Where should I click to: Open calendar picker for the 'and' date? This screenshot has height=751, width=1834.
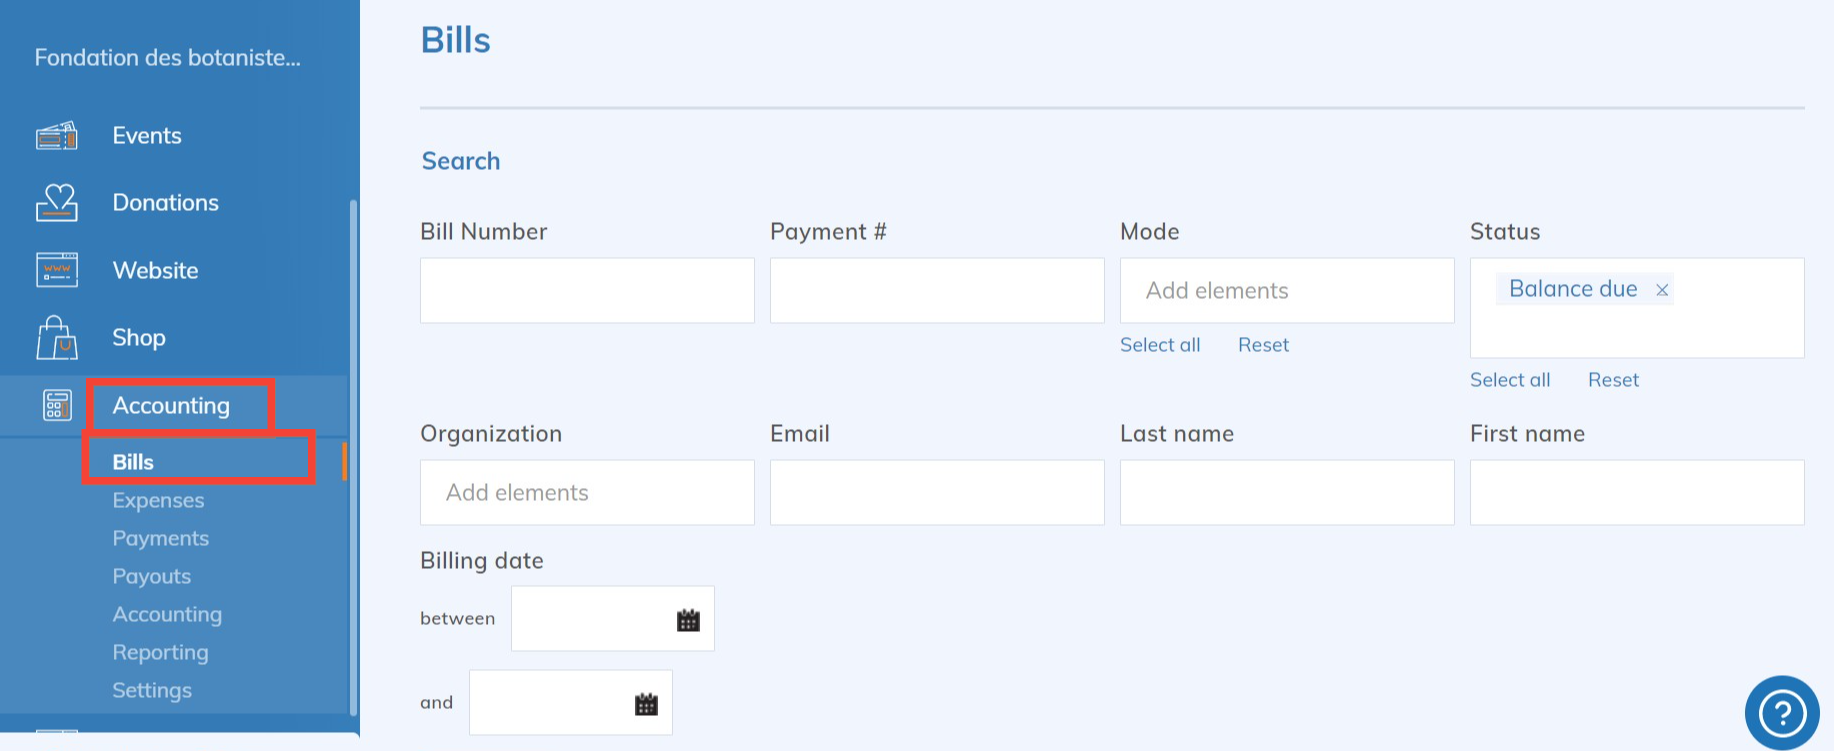(x=646, y=704)
